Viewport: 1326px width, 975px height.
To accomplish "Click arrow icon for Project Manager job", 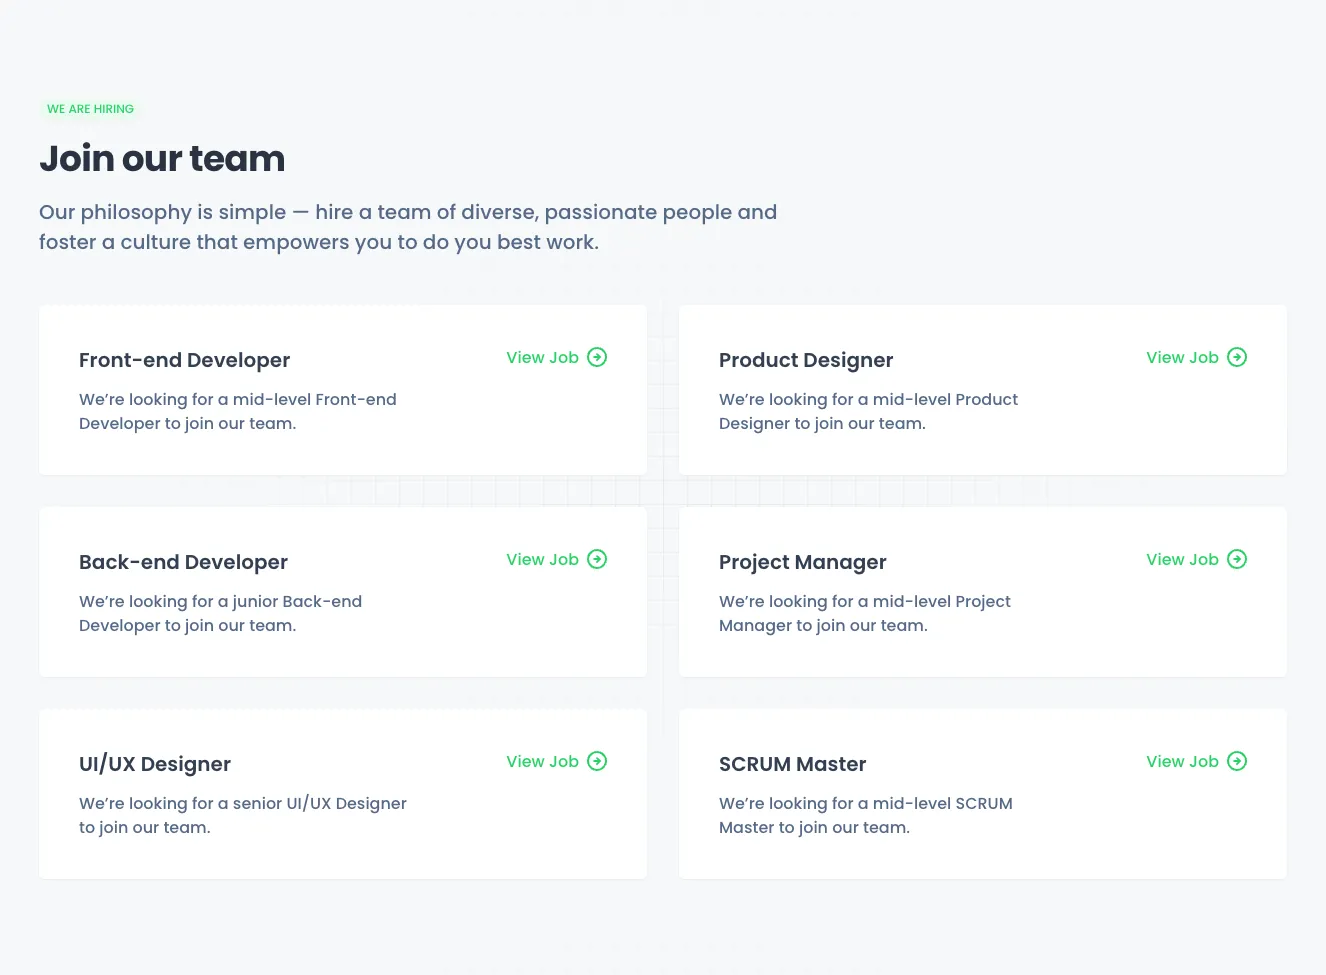I will 1237,559.
